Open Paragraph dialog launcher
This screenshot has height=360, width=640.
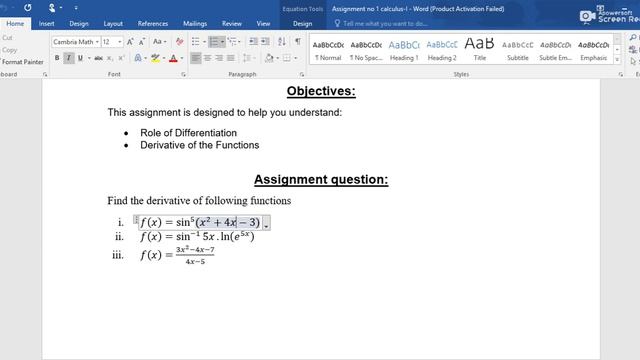coord(302,75)
